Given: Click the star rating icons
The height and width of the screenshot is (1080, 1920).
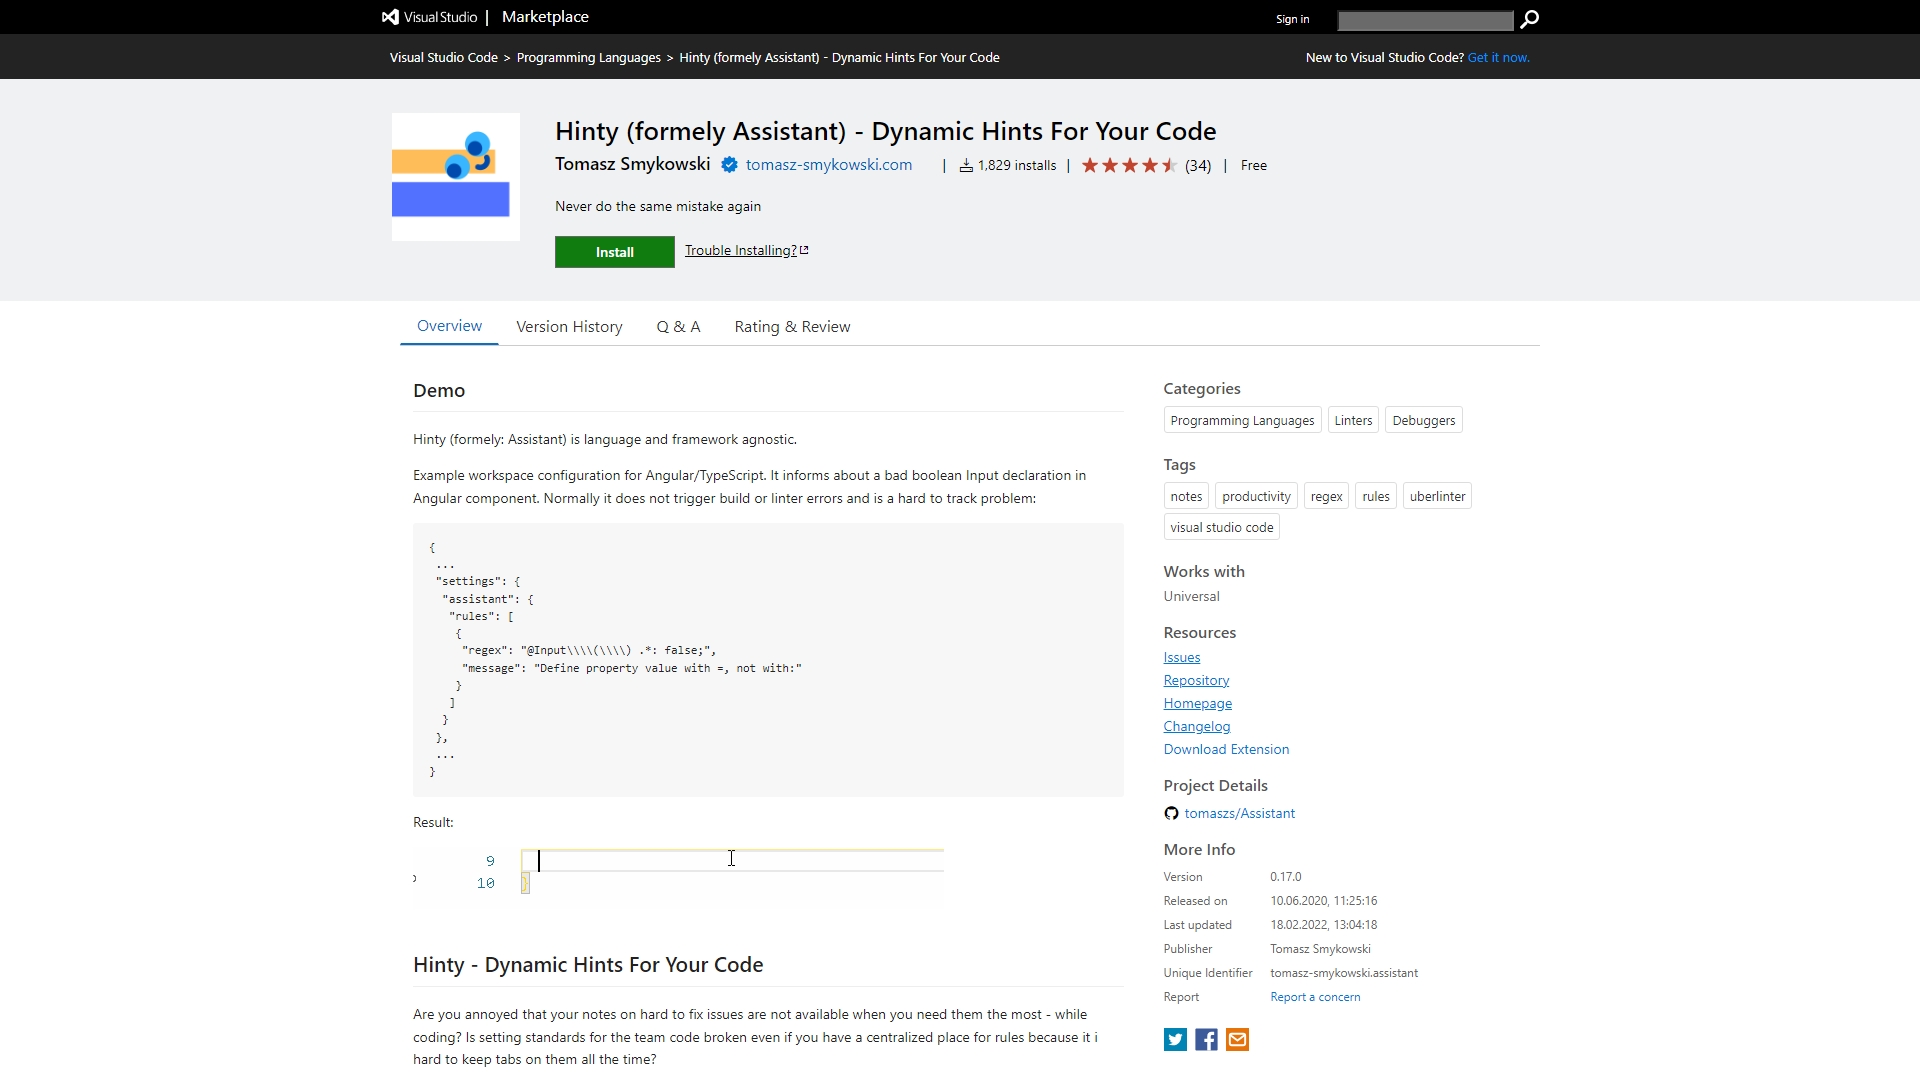Looking at the screenshot, I should tap(1129, 166).
